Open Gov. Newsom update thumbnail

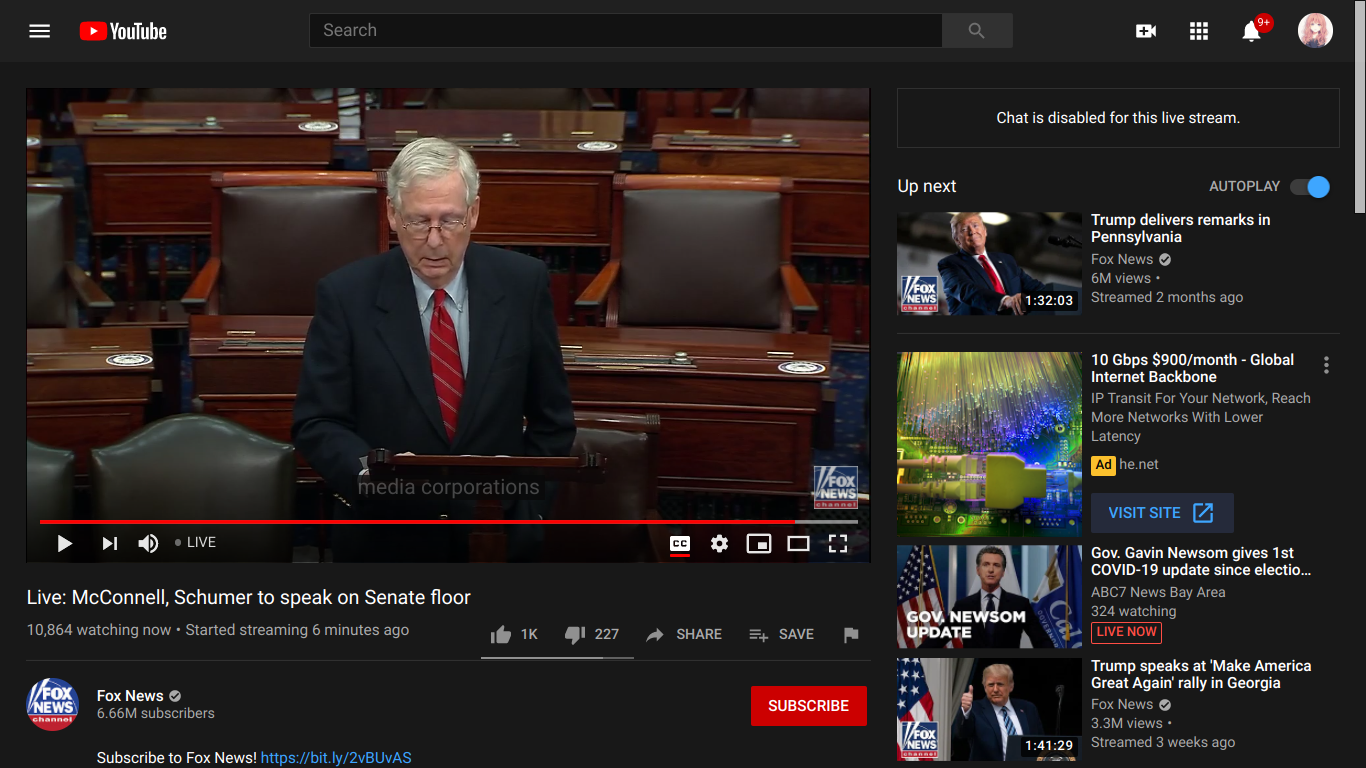tap(989, 597)
